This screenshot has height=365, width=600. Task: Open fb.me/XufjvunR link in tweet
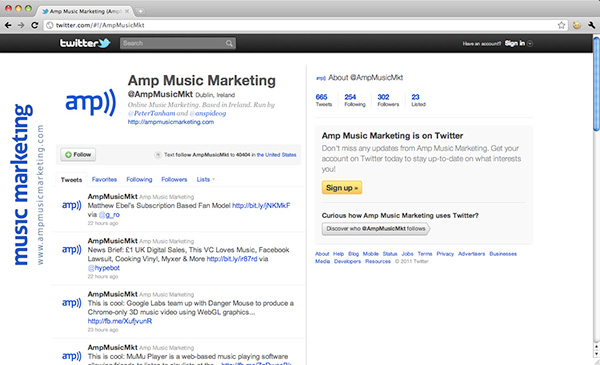click(x=120, y=321)
